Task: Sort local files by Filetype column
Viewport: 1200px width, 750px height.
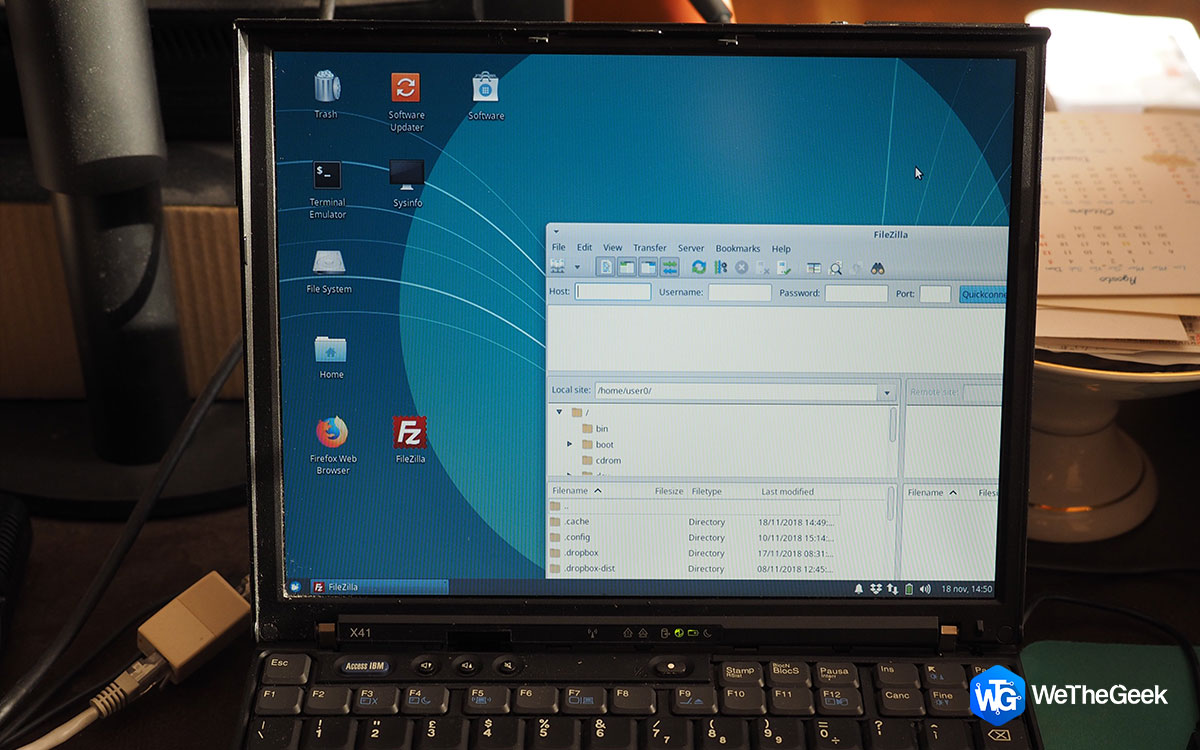Action: 706,491
